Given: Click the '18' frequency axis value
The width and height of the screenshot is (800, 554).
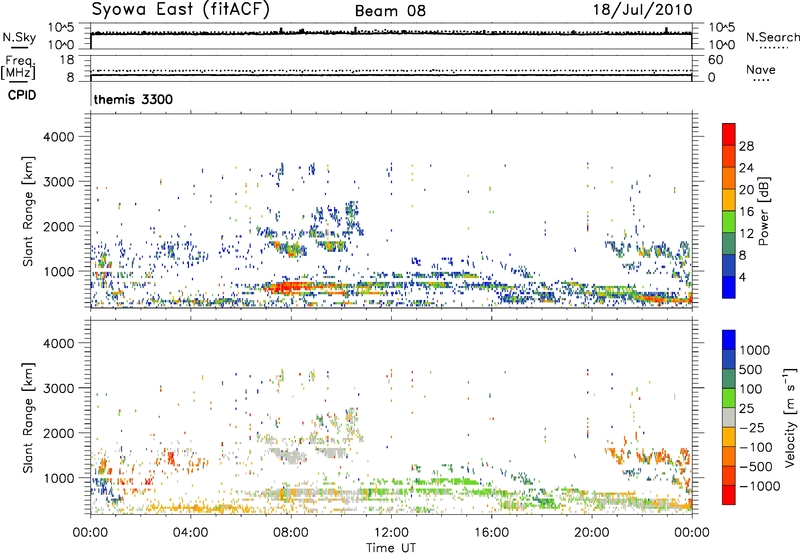Looking at the screenshot, I should pyautogui.click(x=67, y=60).
